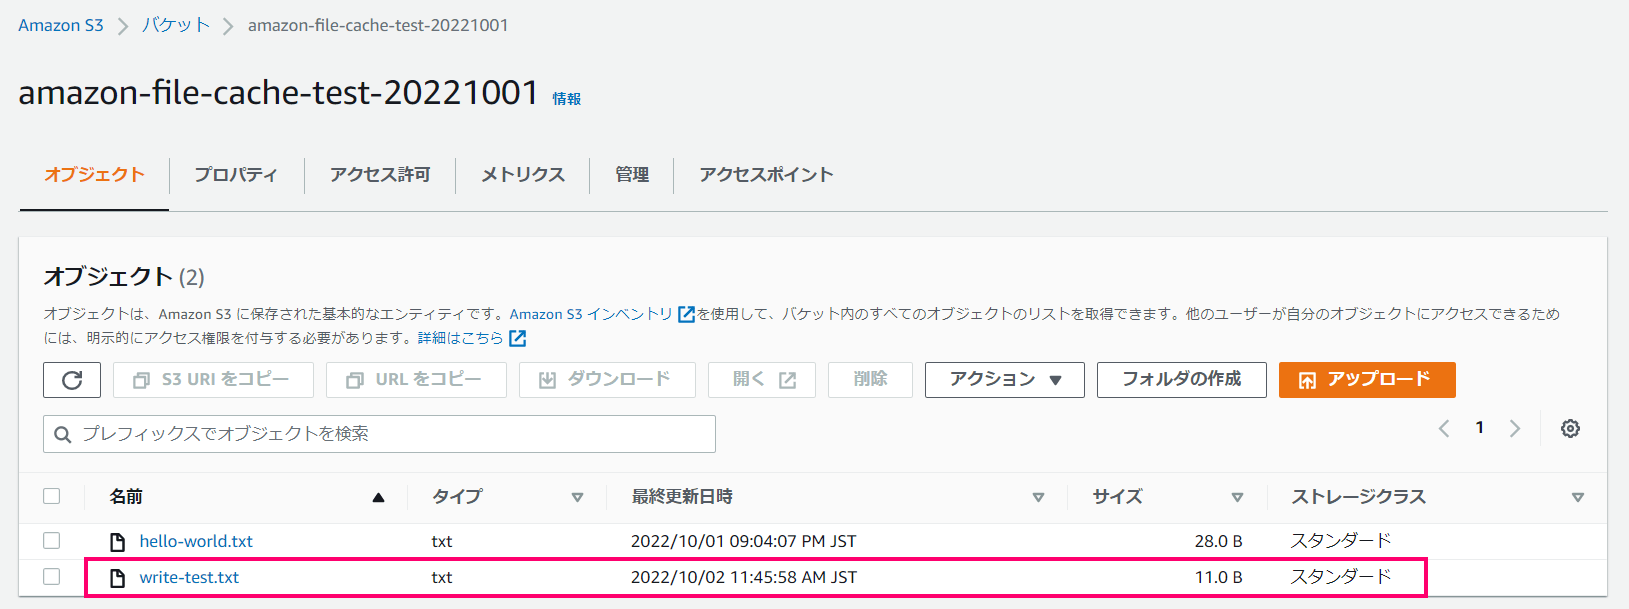Click the 最終更新日時 column header text

(682, 496)
